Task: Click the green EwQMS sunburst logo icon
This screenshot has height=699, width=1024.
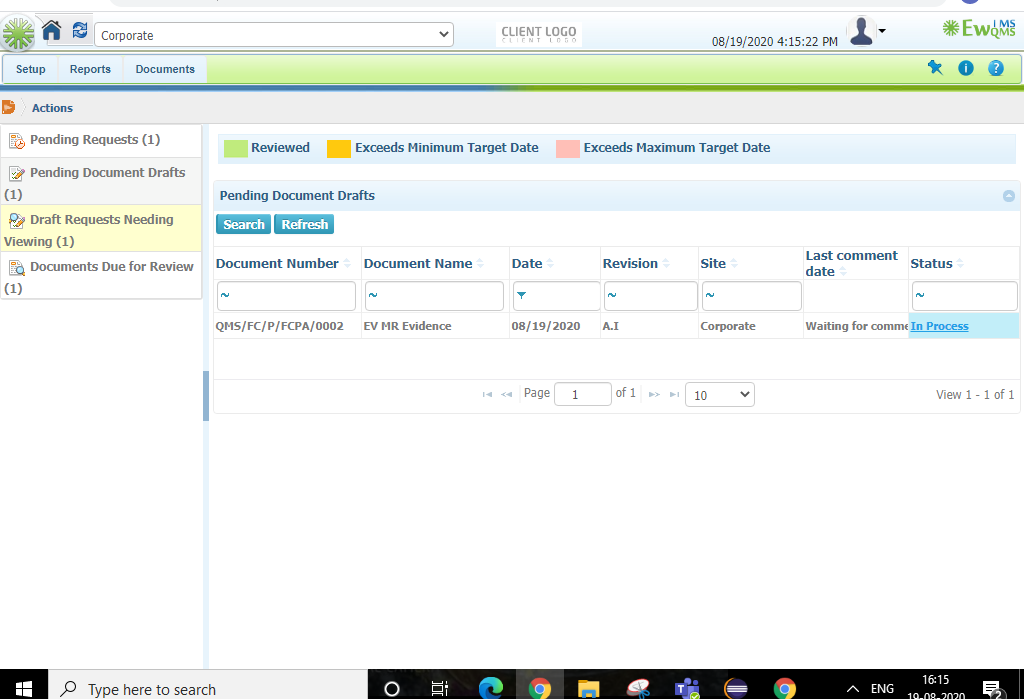Action: tap(18, 33)
